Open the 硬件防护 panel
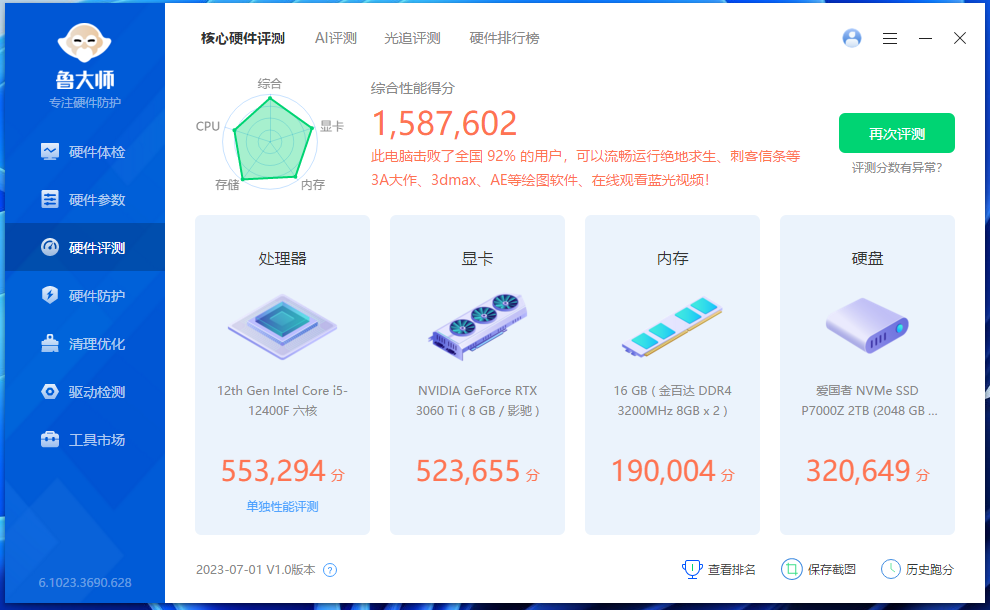The image size is (990, 610). tap(85, 295)
